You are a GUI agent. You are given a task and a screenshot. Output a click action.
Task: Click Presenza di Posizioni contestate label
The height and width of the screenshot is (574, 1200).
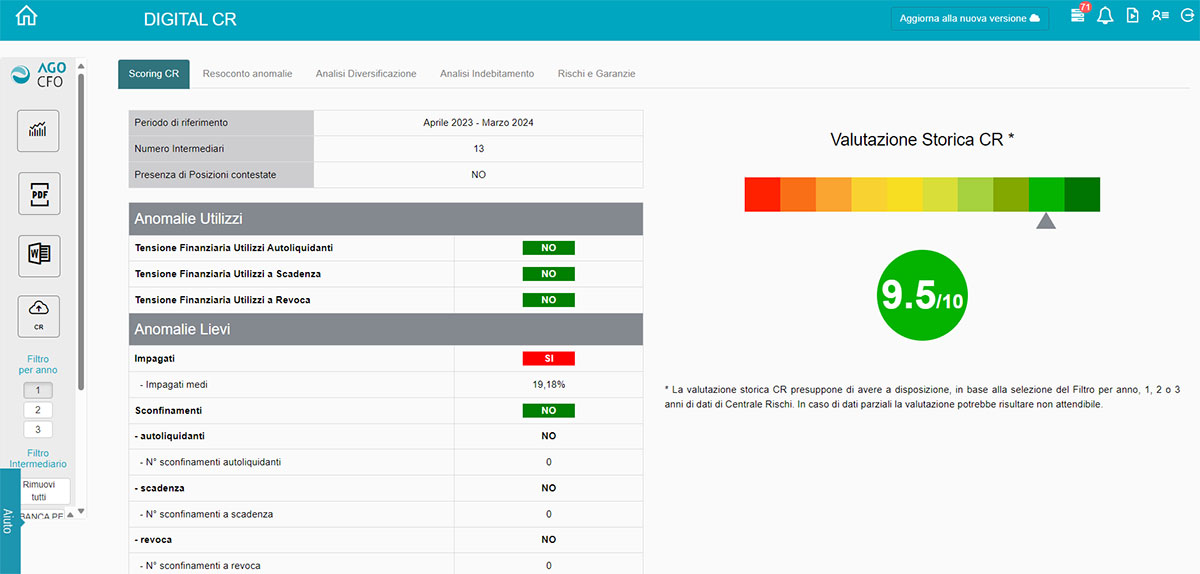205,175
